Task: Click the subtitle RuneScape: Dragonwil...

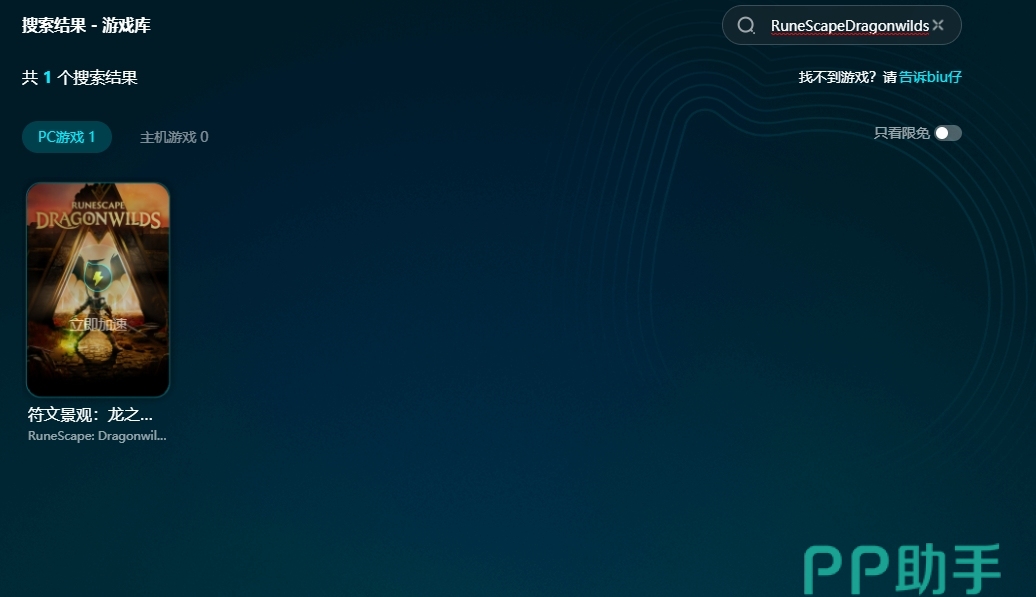Action: pyautogui.click(x=97, y=436)
